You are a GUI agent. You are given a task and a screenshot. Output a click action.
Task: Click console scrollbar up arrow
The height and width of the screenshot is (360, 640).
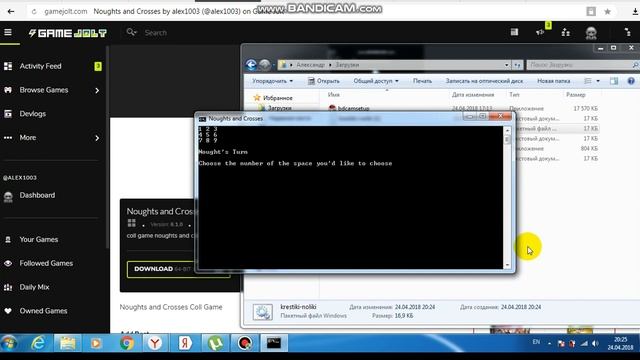coord(507,130)
